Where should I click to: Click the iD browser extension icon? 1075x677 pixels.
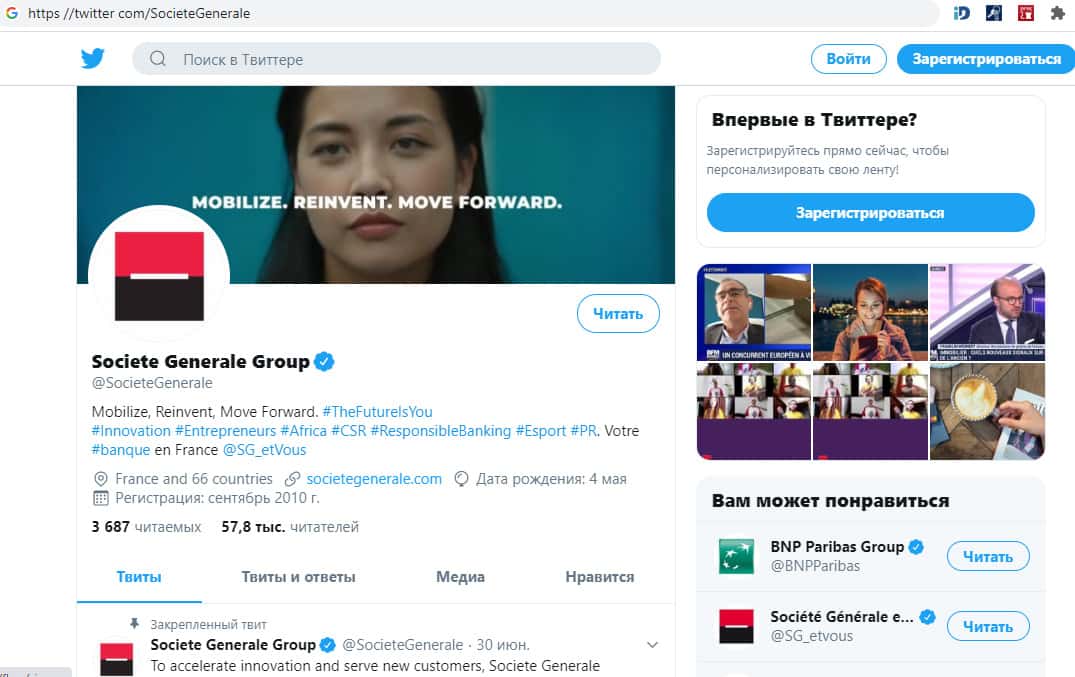(962, 13)
